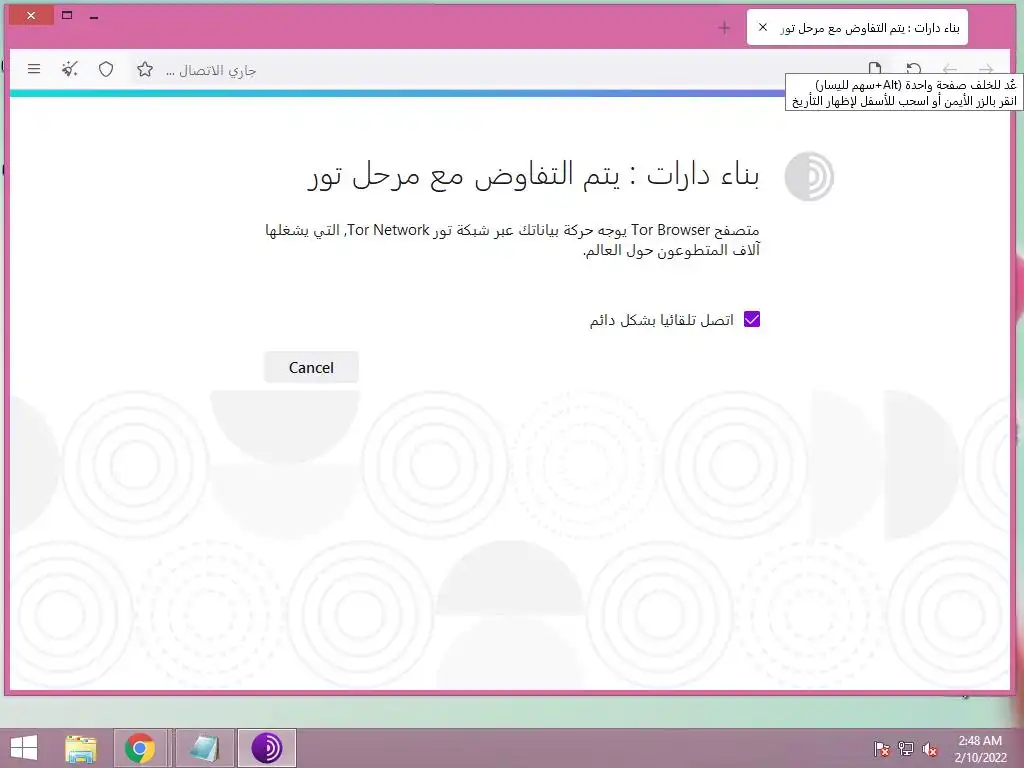
Task: Bookmark this page with star icon
Action: [145, 69]
